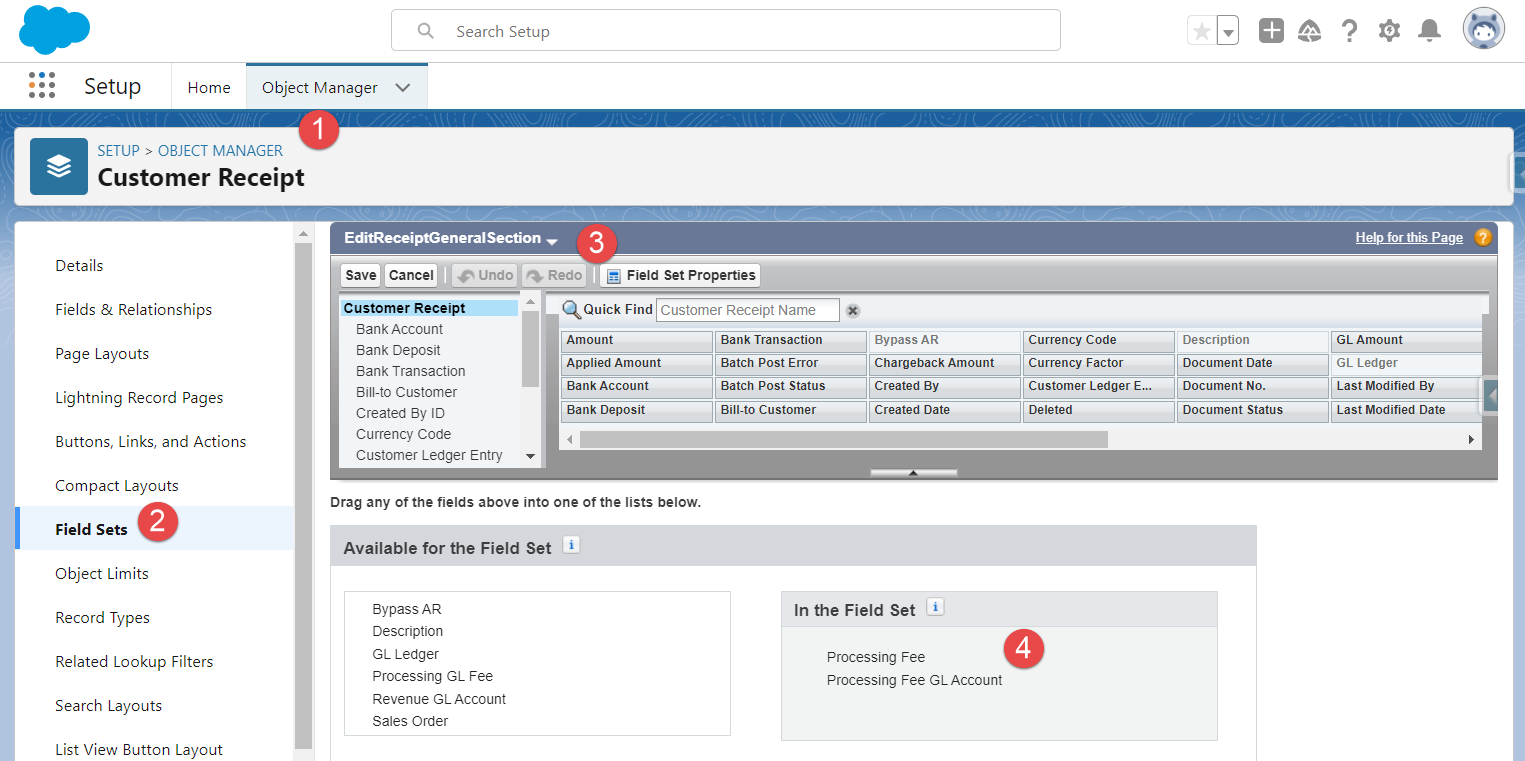This screenshot has width=1525, height=761.
Task: Select Processing Fee in the Field Set
Action: pos(876,657)
